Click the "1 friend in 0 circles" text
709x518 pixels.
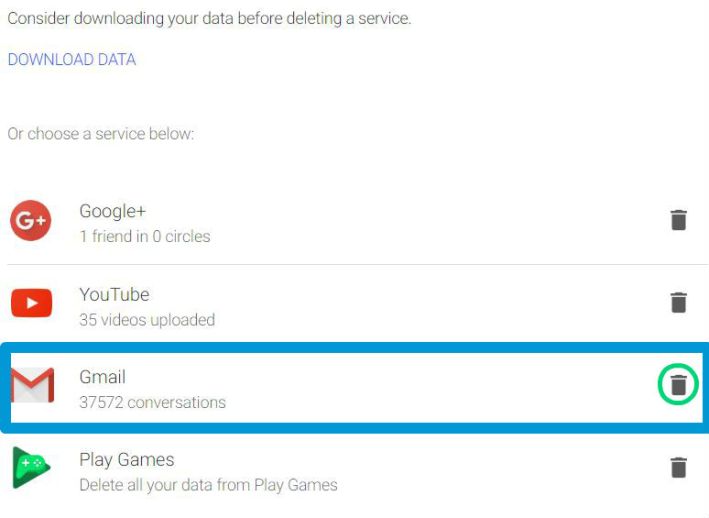(x=144, y=237)
